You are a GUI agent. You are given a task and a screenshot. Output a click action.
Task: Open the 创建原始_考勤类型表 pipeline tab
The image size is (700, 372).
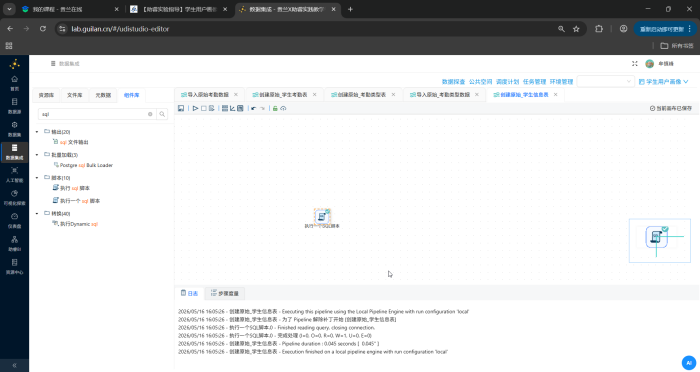(x=358, y=95)
